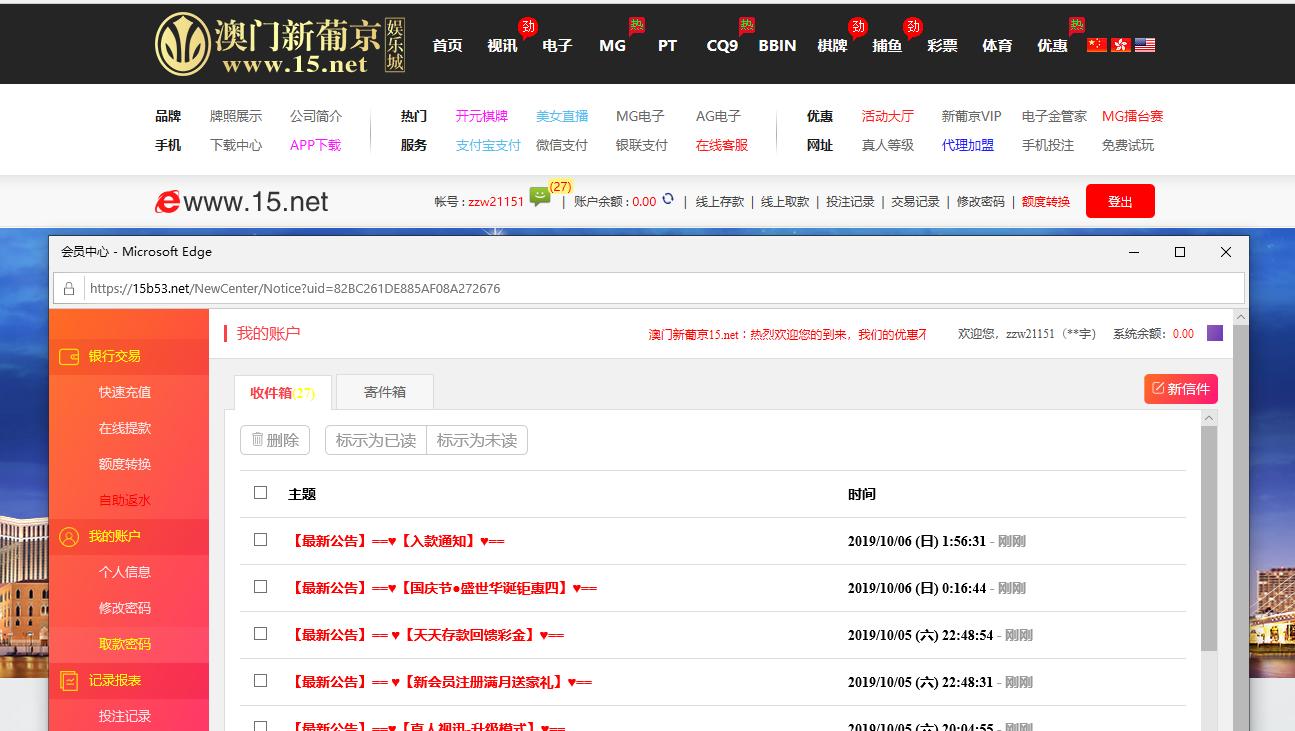This screenshot has height=731, width=1295.
Task: Open 自助返水 in sidebar
Action: [125, 500]
